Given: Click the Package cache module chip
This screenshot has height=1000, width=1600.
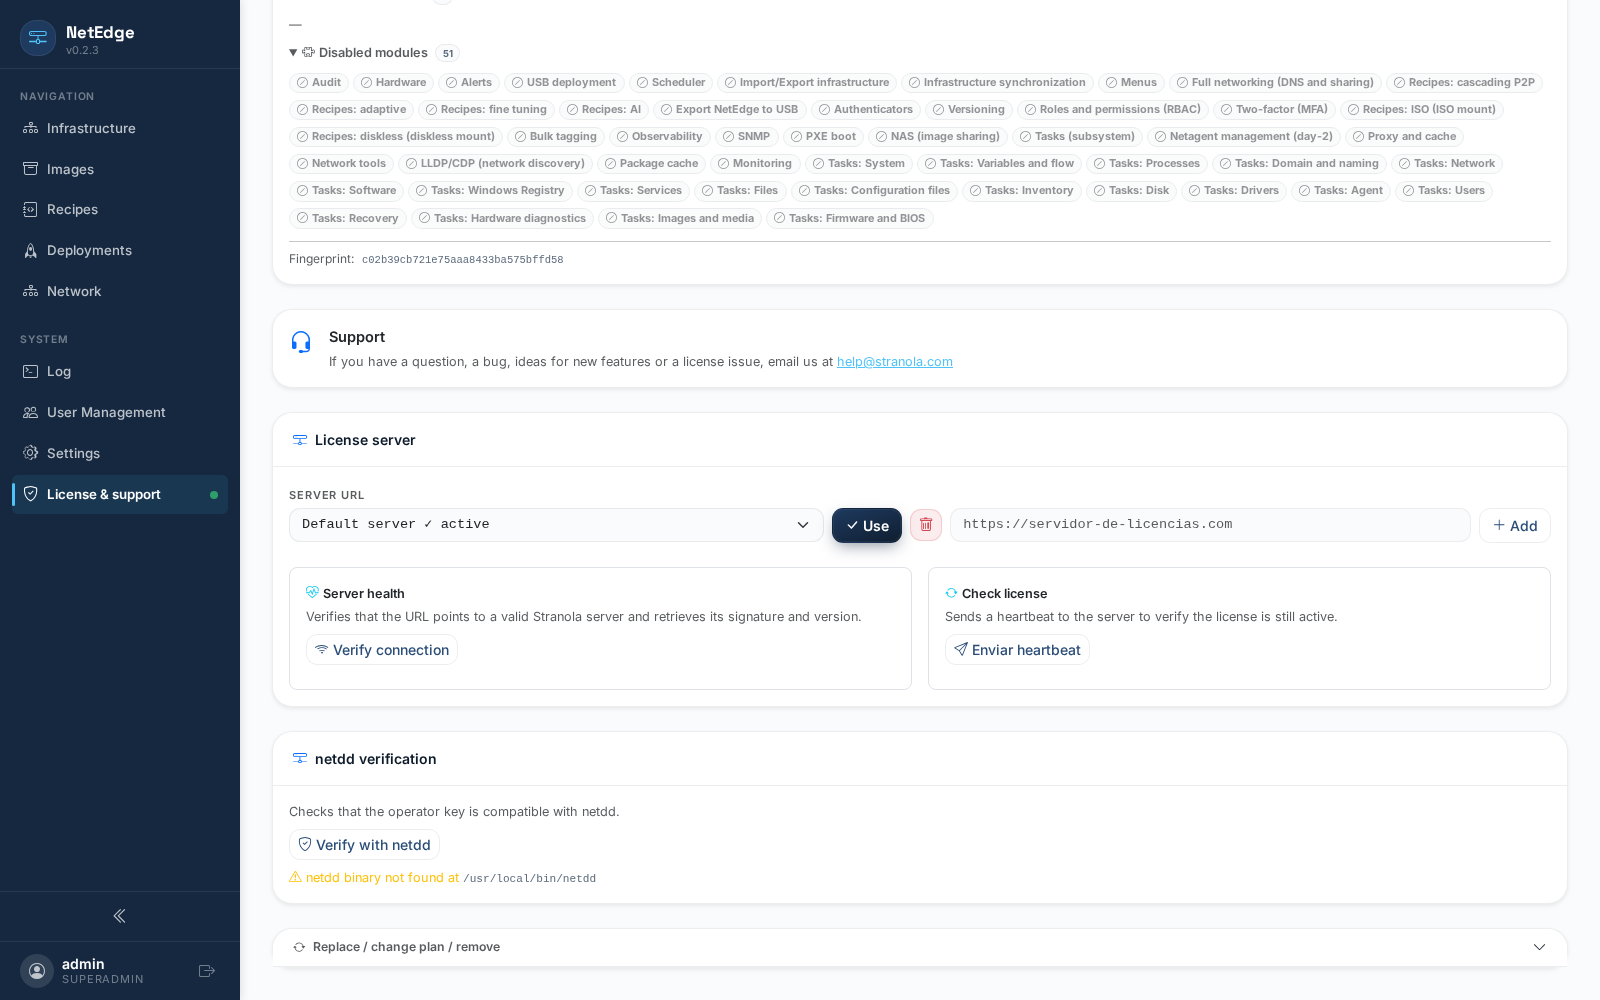Looking at the screenshot, I should point(652,164).
